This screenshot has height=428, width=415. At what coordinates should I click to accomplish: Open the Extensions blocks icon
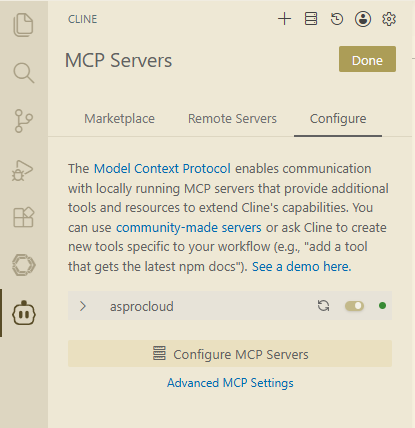[23, 217]
